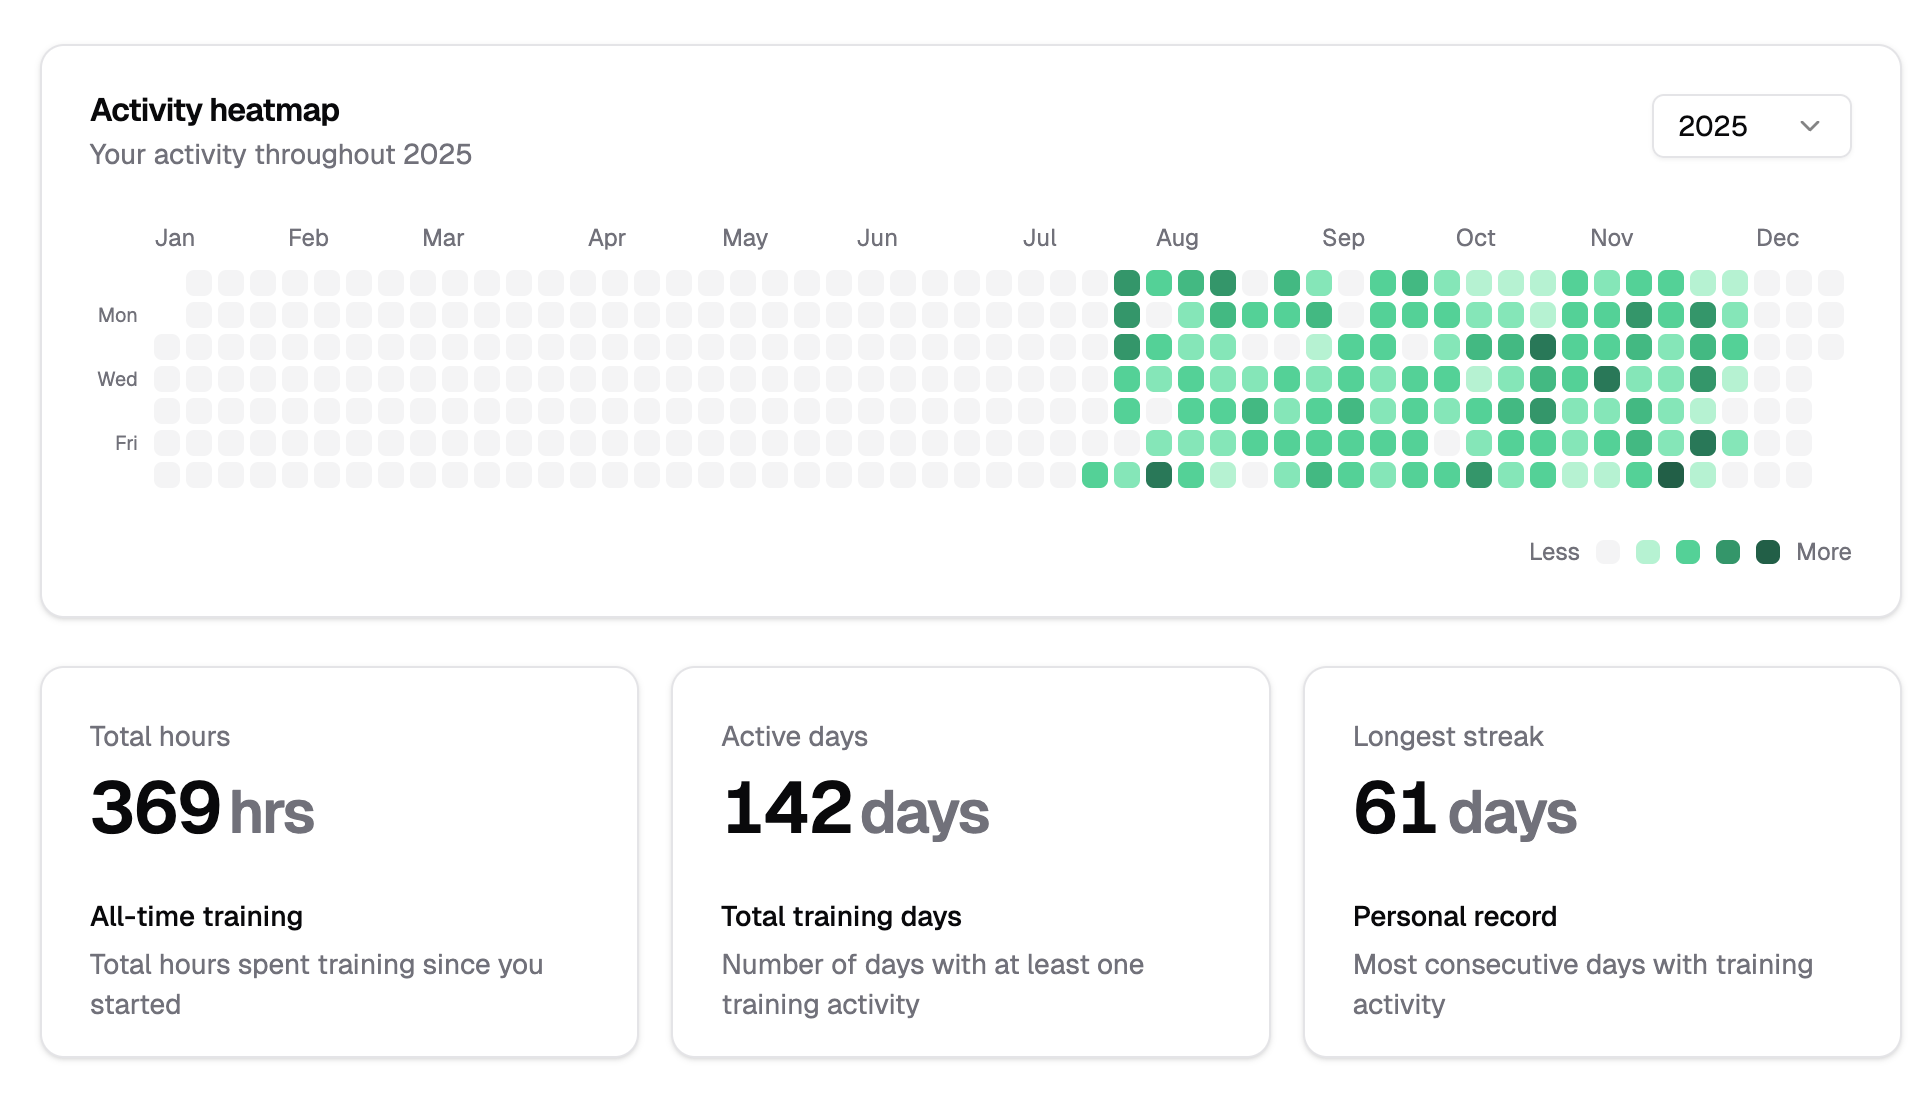Image resolution: width=1926 pixels, height=1106 pixels.
Task: Click a dark green cell under Aug
Action: [x=1127, y=283]
